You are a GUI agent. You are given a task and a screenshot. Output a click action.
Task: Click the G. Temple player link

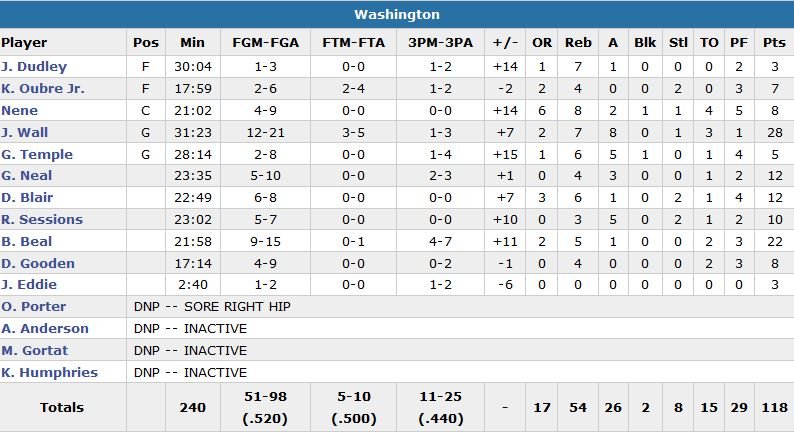tap(37, 154)
